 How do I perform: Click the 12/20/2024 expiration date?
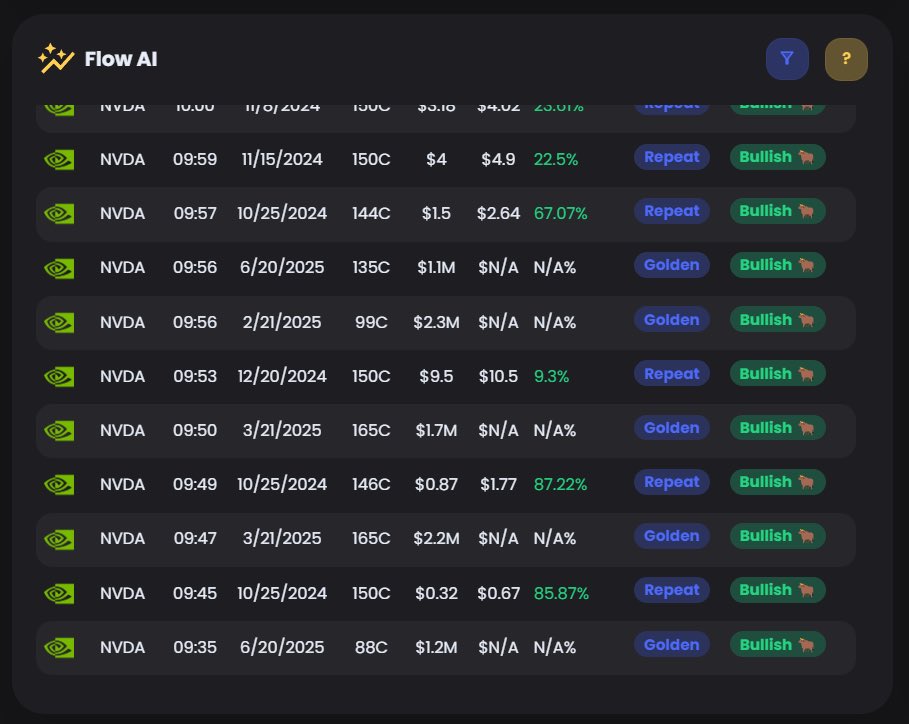click(x=282, y=376)
